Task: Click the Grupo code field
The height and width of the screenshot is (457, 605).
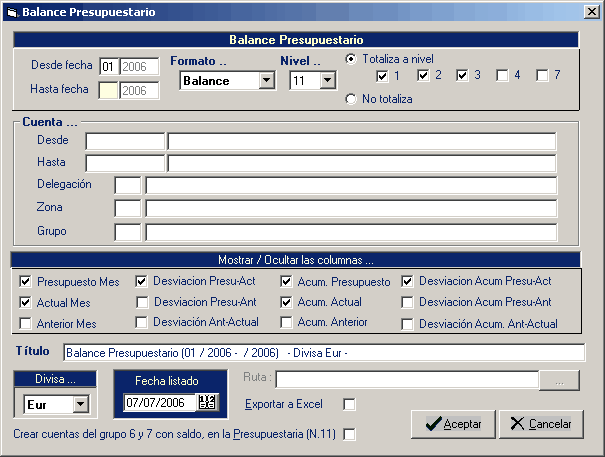Action: 128,232
